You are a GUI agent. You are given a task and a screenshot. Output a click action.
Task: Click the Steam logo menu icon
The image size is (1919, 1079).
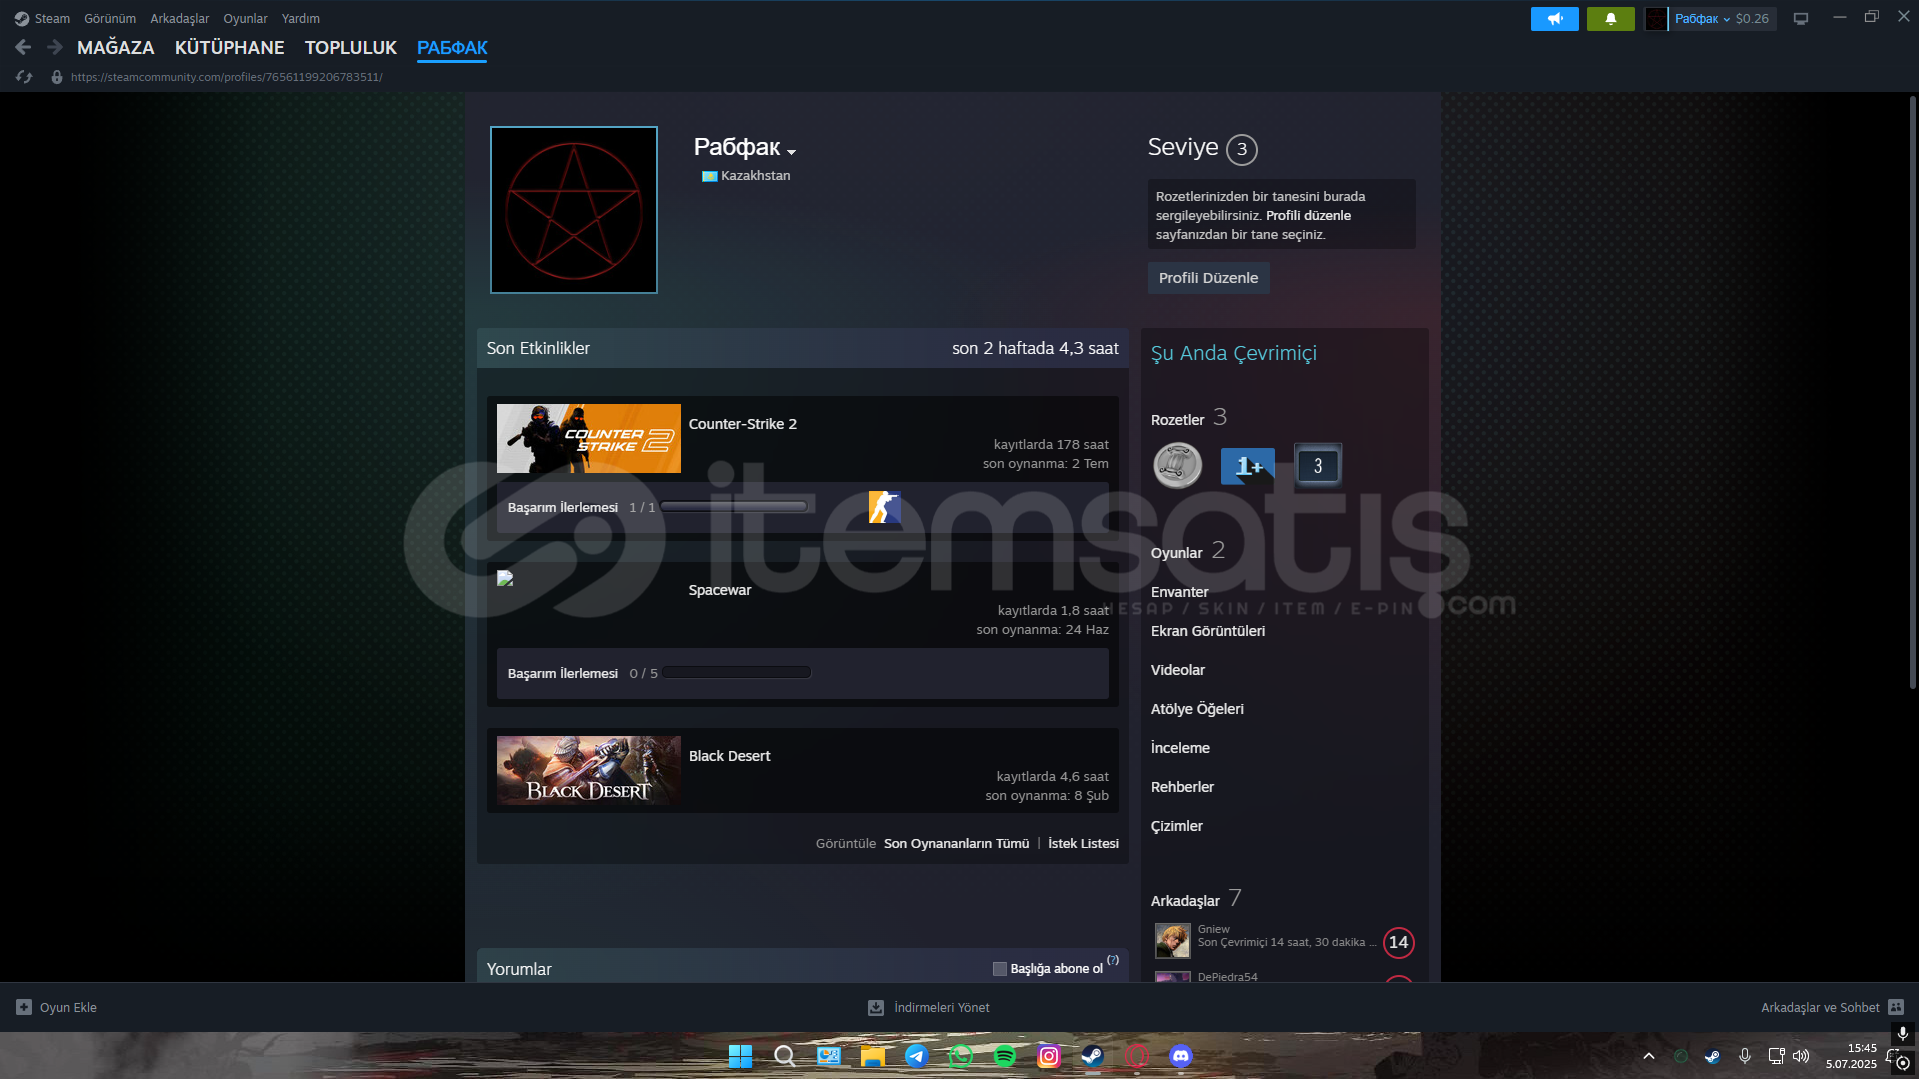click(22, 19)
